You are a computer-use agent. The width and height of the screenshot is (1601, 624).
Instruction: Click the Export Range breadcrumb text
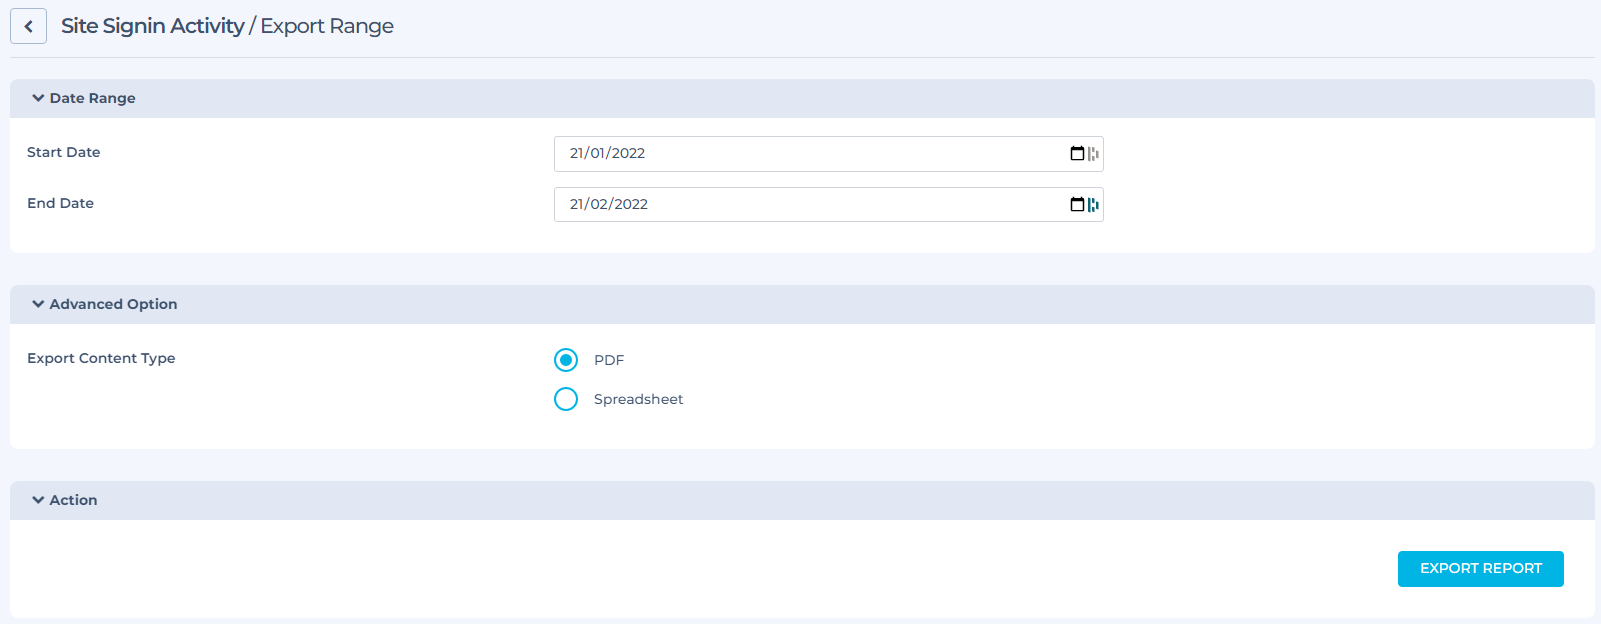(327, 26)
